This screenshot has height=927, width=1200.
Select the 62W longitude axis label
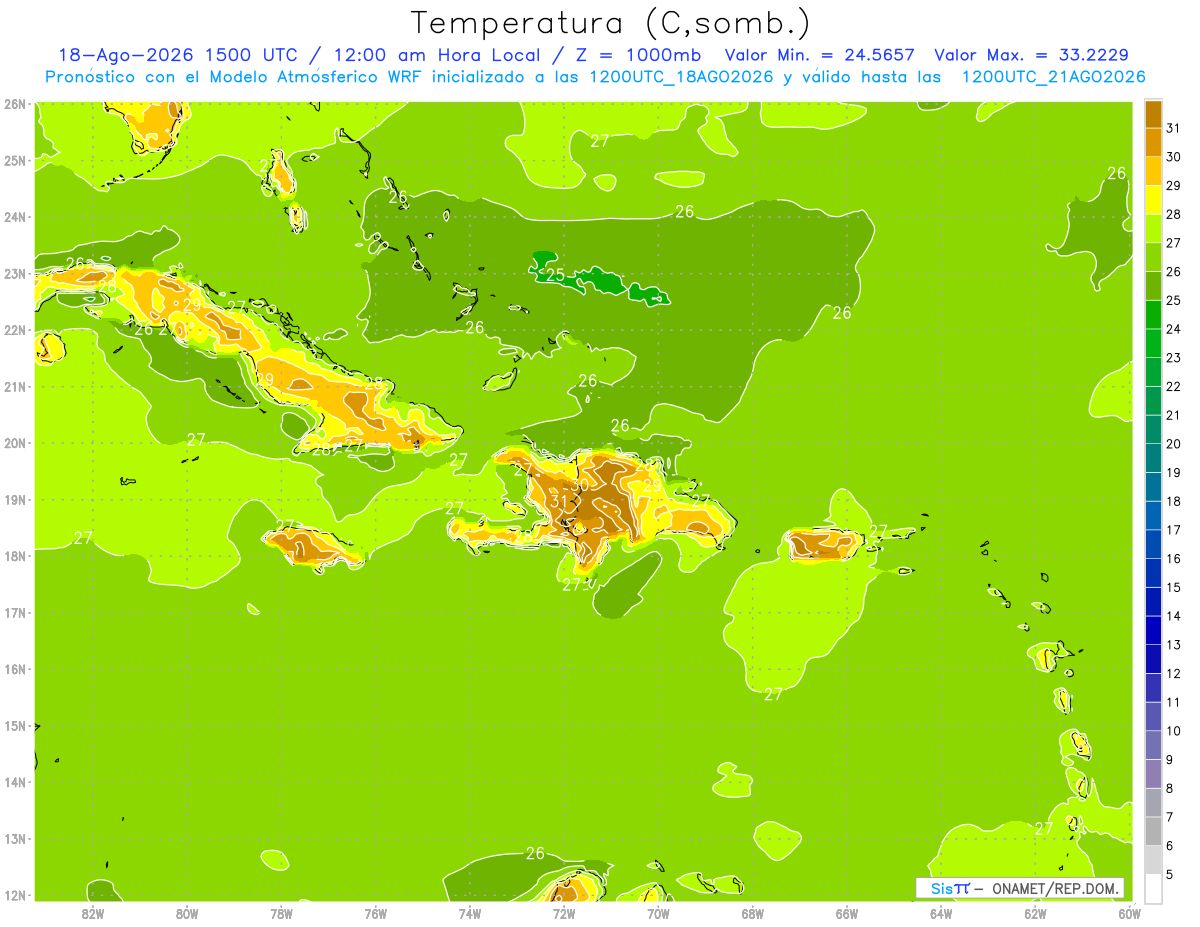point(1035,913)
